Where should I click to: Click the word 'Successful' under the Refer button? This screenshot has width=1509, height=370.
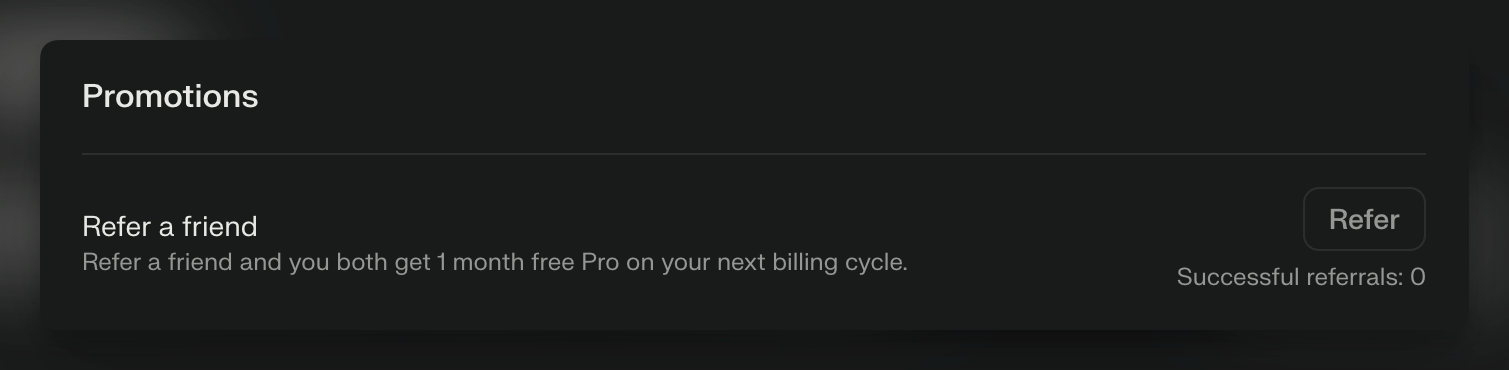click(1224, 277)
